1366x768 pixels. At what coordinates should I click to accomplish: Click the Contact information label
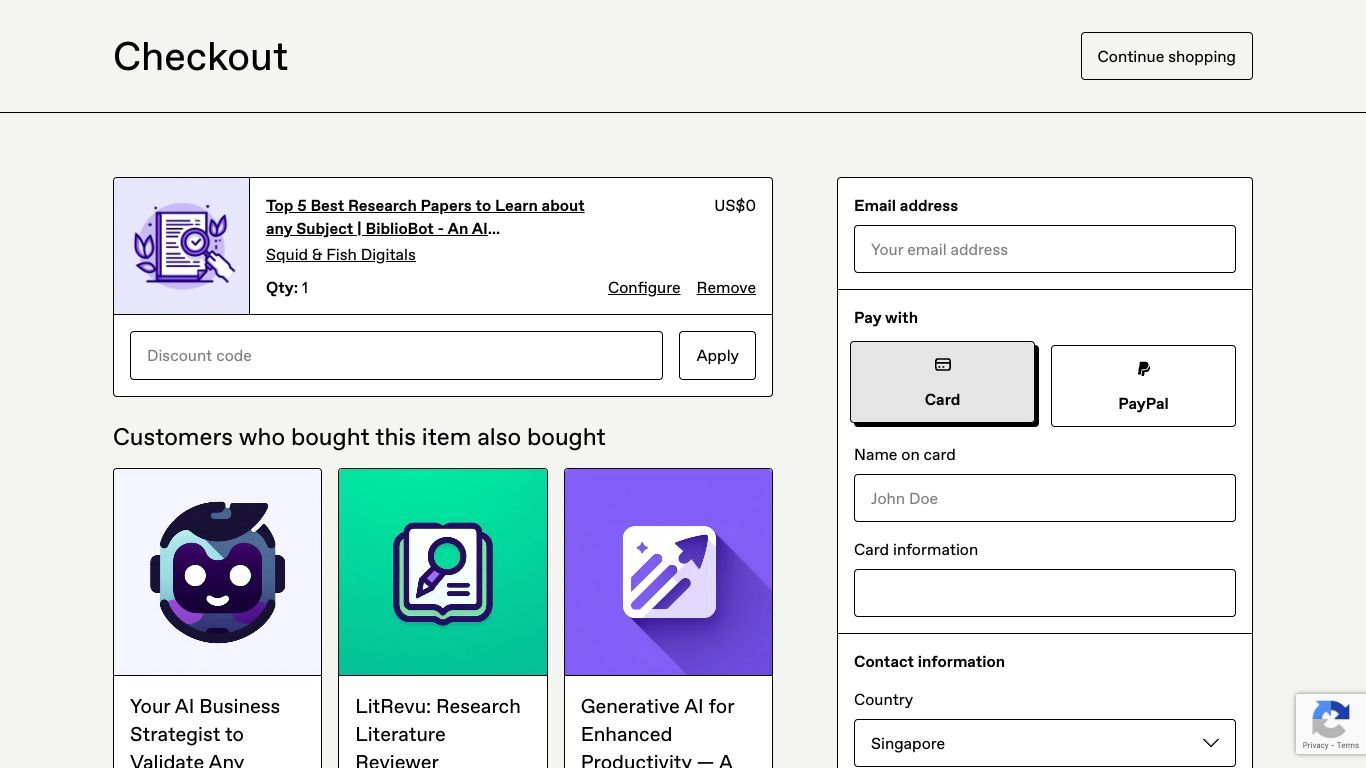tap(929, 661)
